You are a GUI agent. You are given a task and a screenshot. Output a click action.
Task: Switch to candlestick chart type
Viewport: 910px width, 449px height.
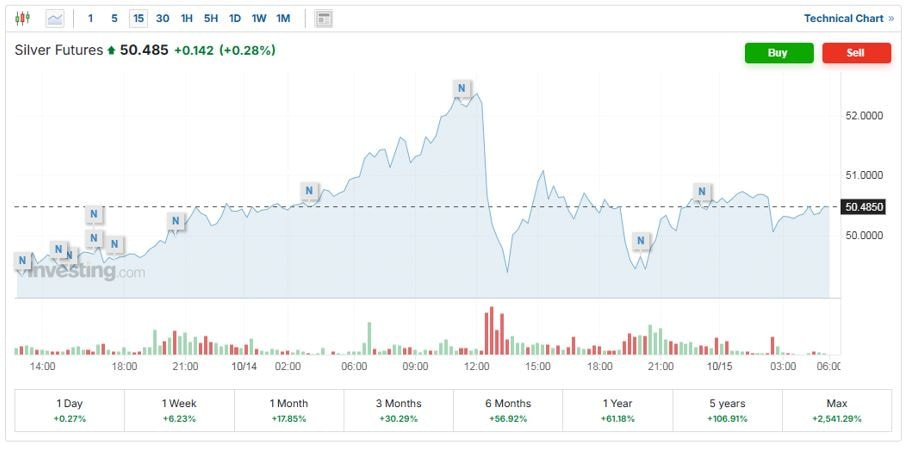pos(23,18)
